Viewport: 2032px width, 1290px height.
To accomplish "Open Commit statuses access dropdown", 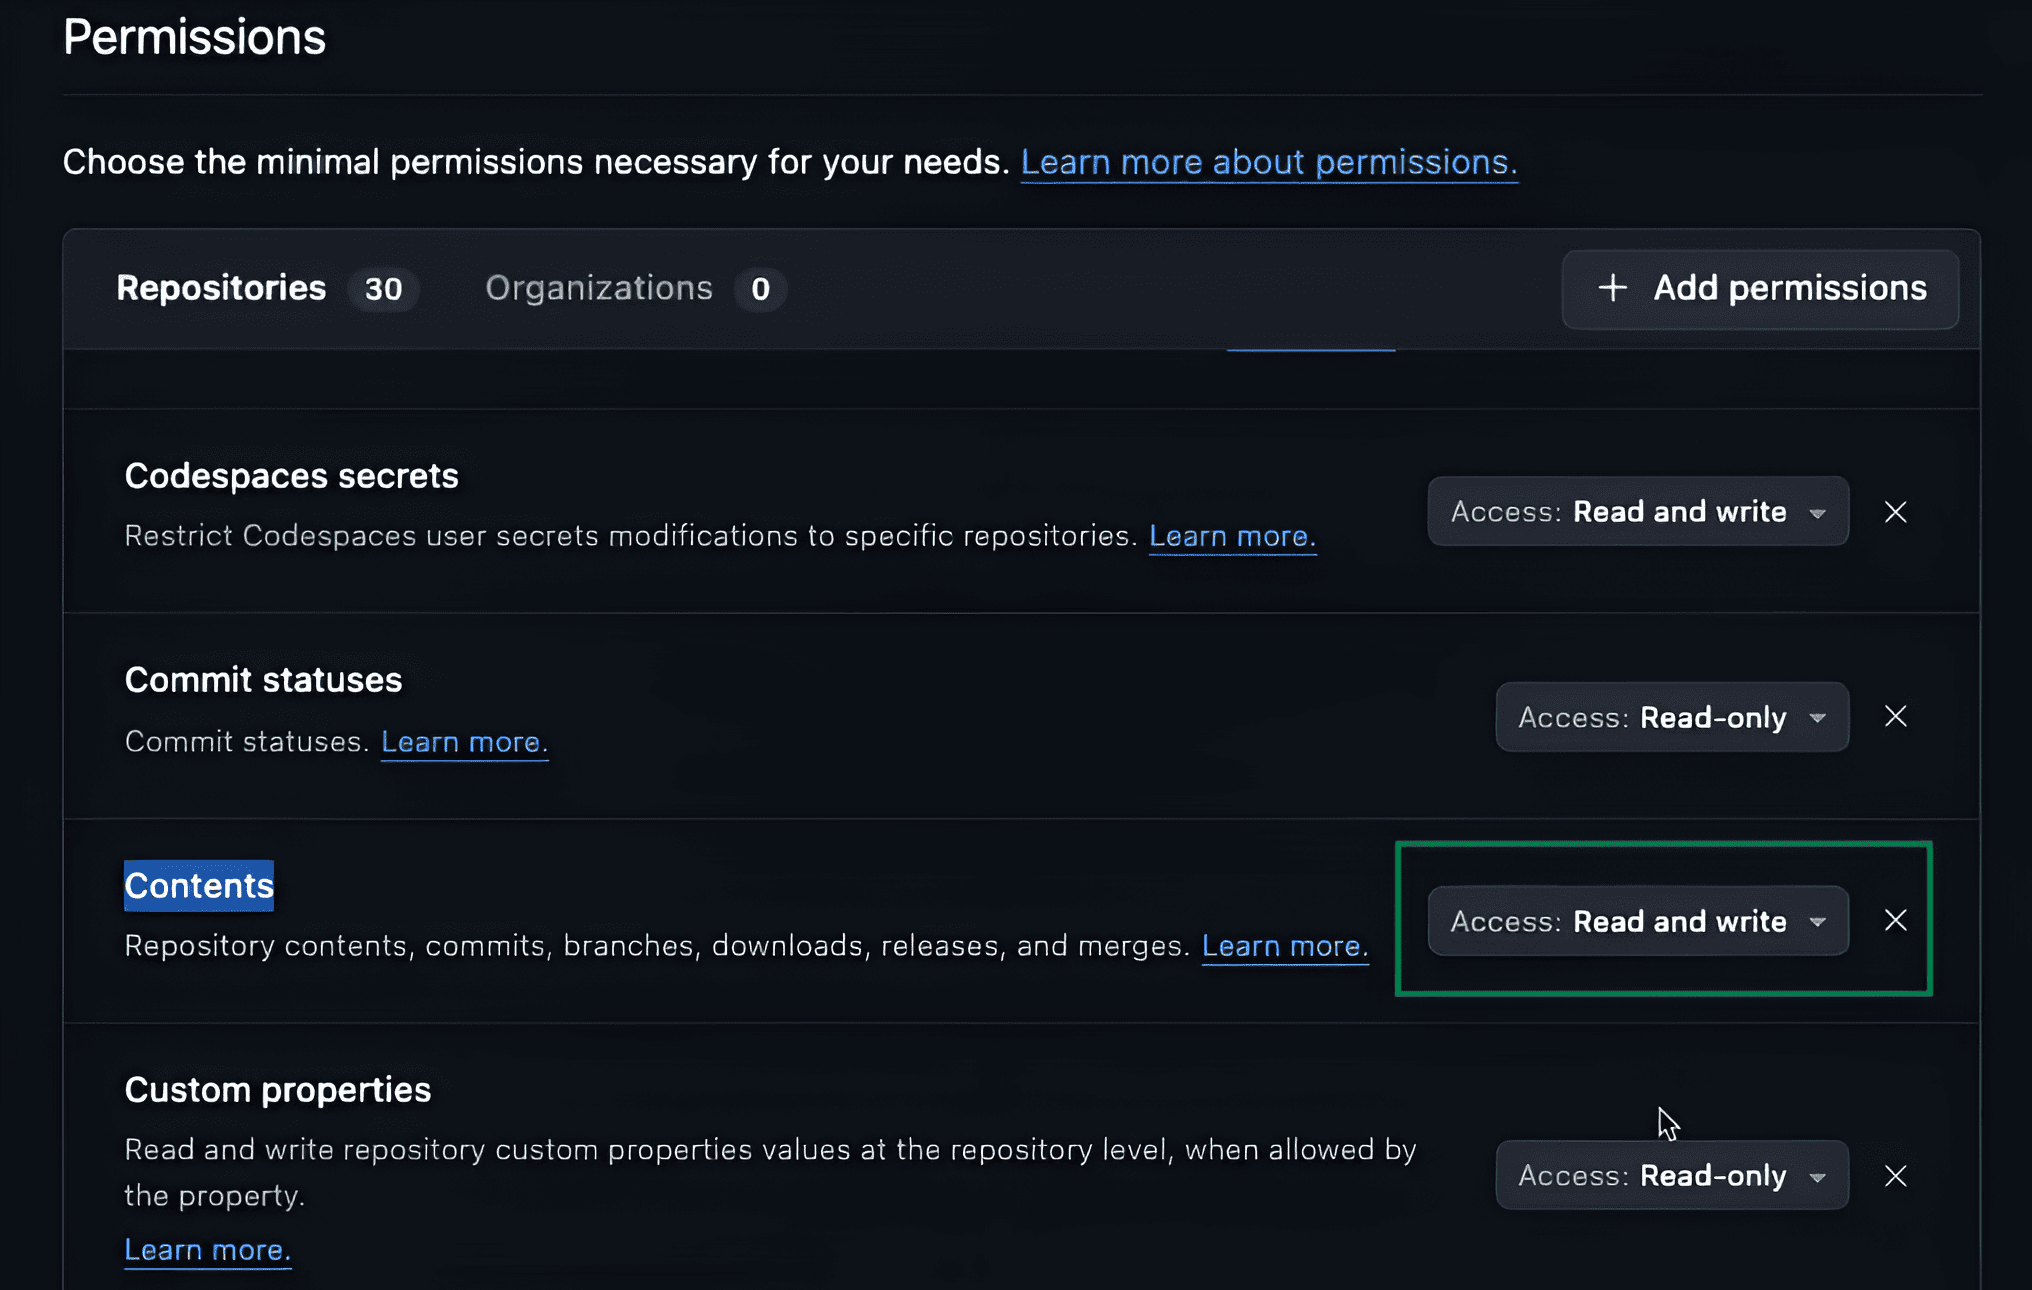I will pyautogui.click(x=1671, y=717).
